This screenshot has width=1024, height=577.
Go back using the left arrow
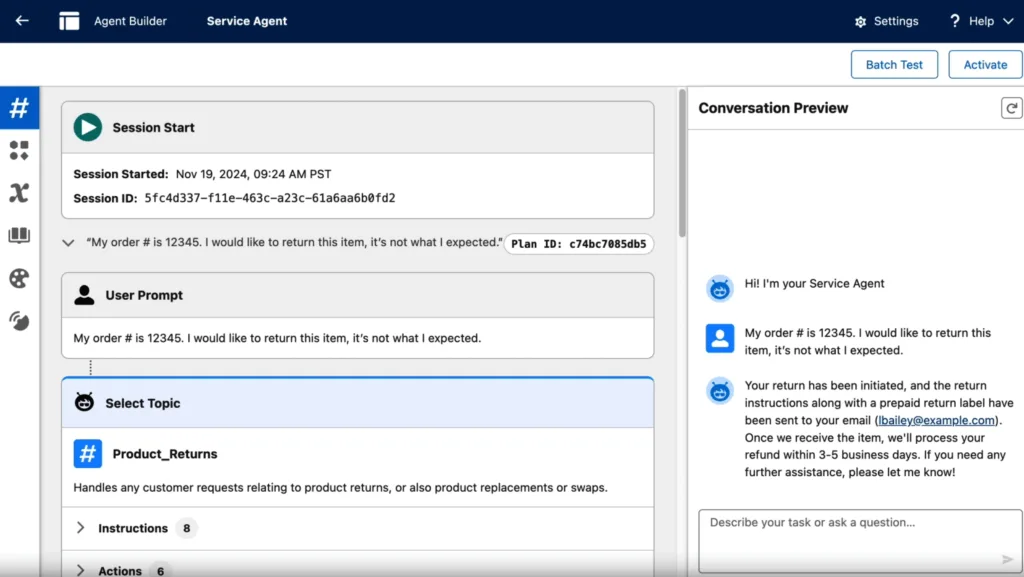(22, 21)
